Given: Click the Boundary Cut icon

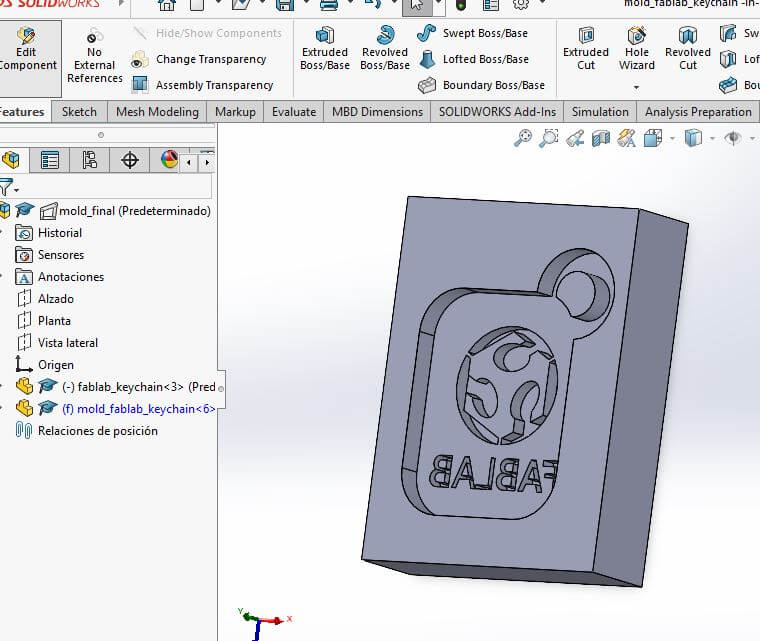Looking at the screenshot, I should tap(728, 85).
